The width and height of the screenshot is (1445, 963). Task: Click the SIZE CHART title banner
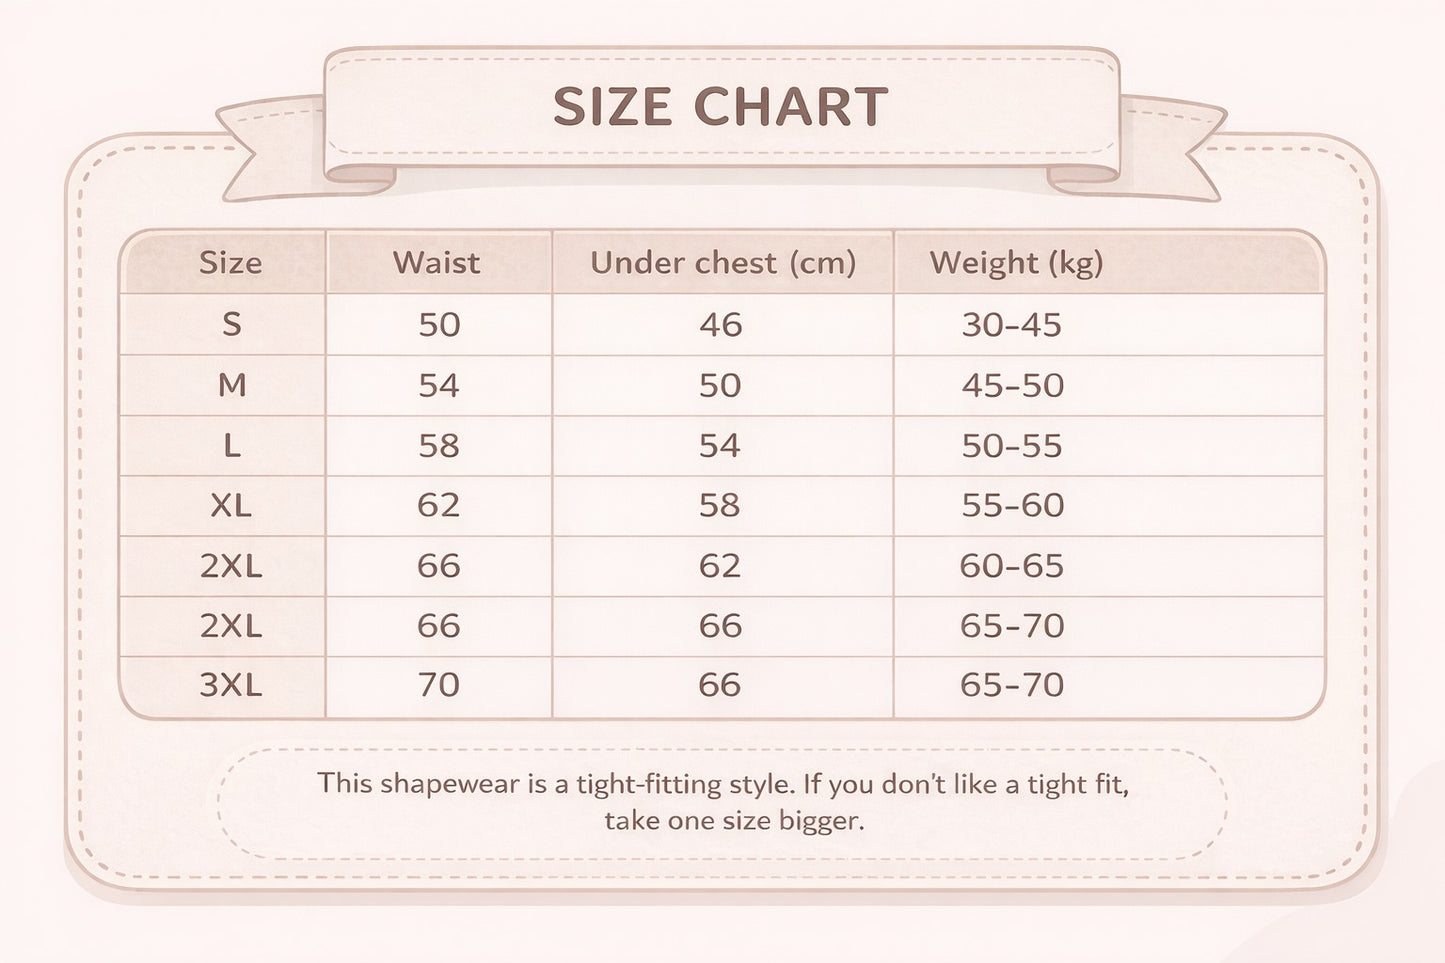[x=720, y=107]
